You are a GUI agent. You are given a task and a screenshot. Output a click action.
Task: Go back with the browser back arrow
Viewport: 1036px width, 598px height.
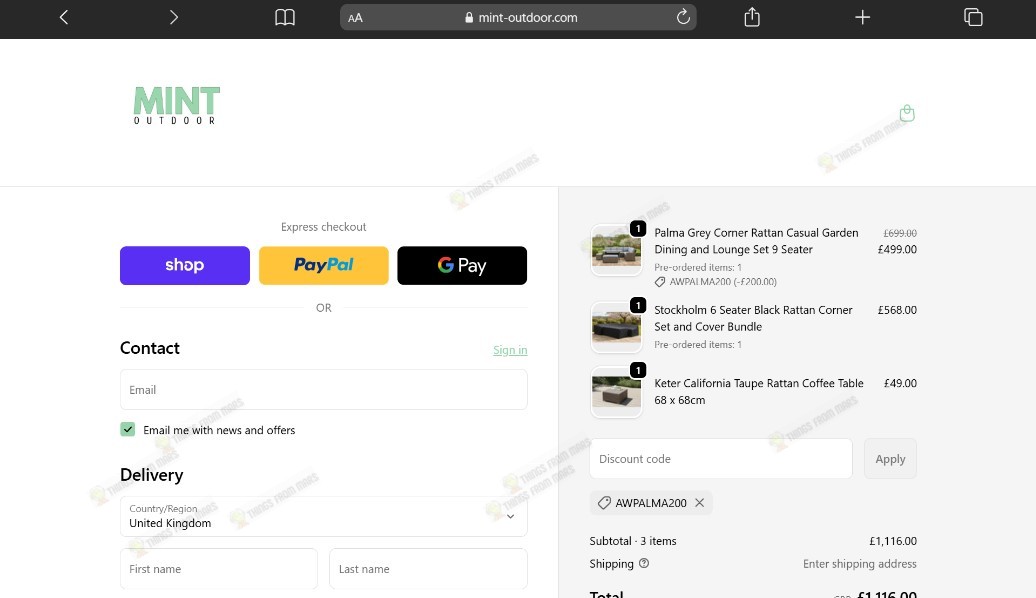pyautogui.click(x=64, y=17)
